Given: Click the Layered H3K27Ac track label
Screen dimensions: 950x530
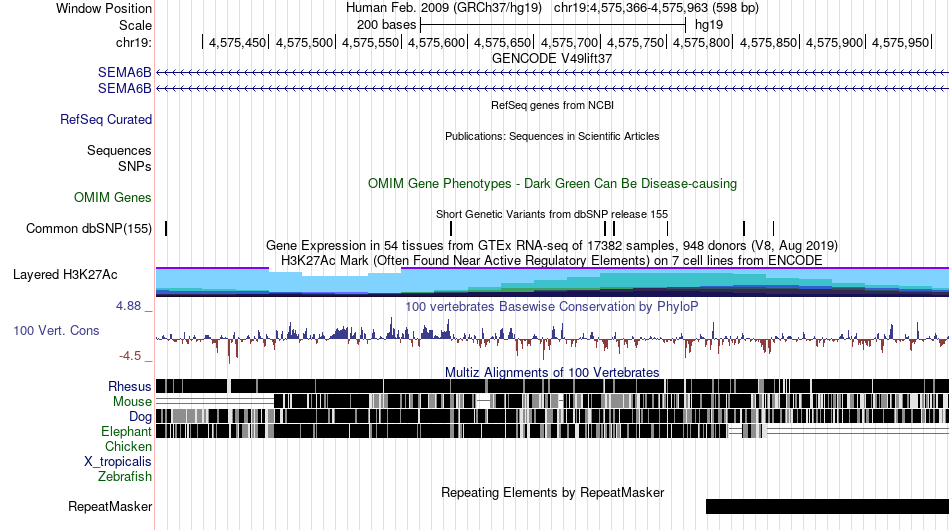Looking at the screenshot, I should pyautogui.click(x=65, y=274).
